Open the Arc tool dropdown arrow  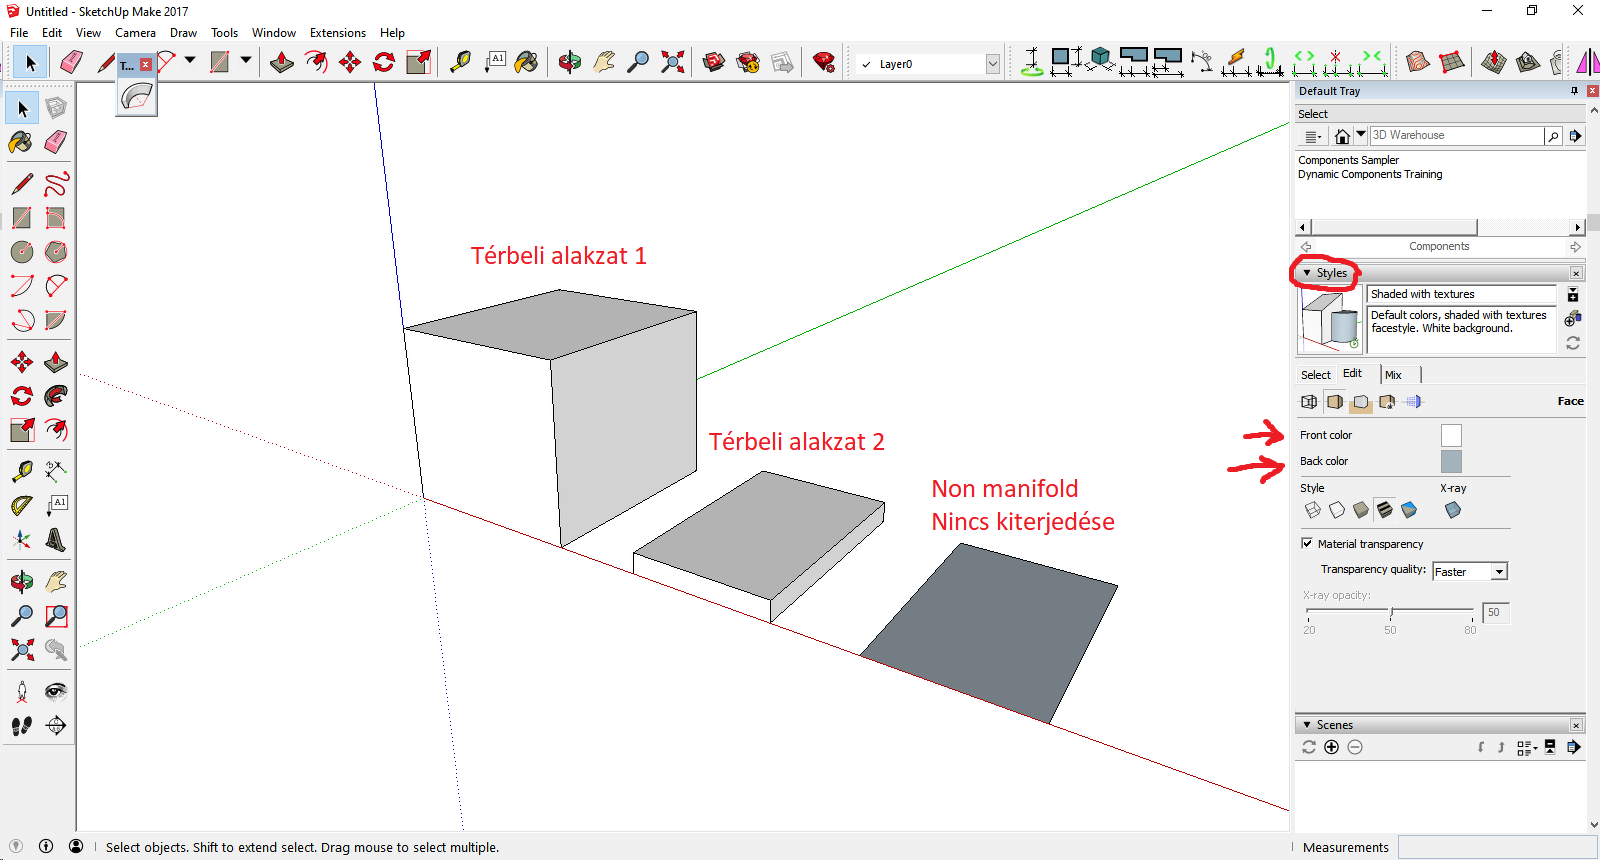(190, 60)
